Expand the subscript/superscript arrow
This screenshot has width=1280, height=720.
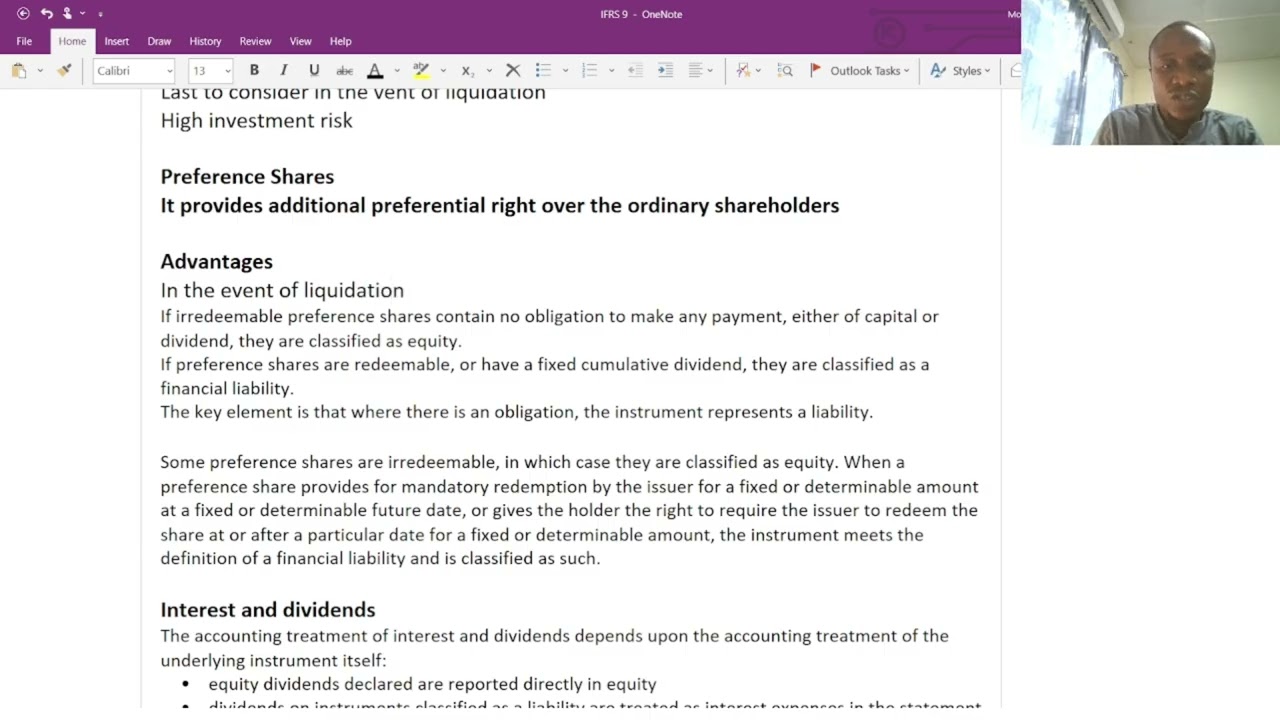click(488, 71)
